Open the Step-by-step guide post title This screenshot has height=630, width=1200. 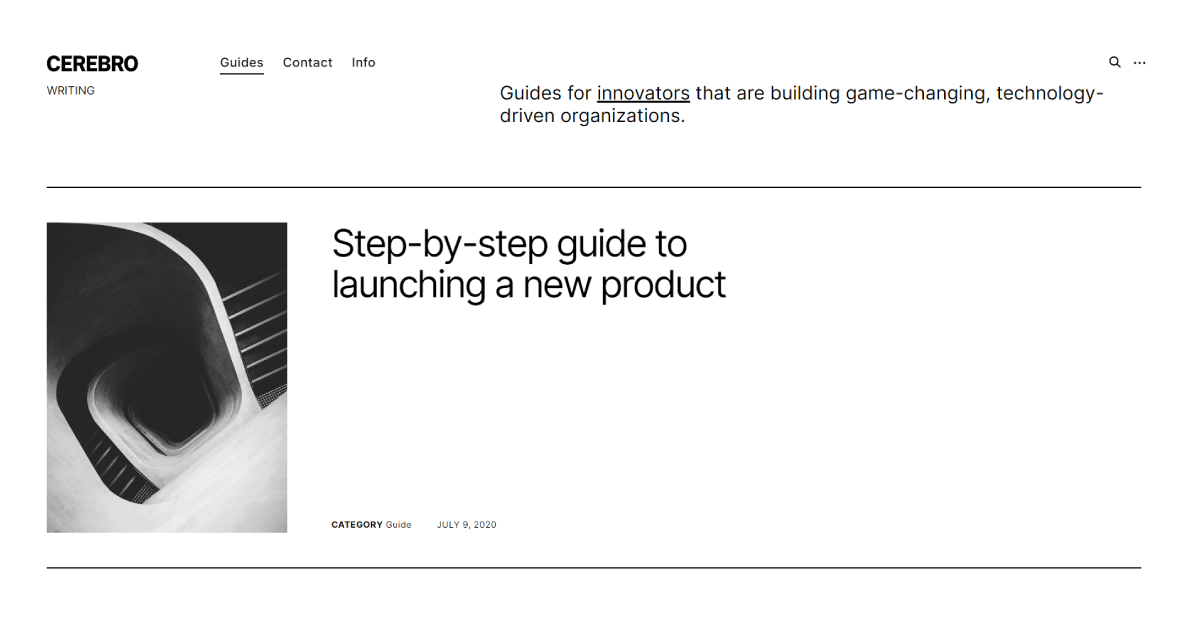[509, 244]
